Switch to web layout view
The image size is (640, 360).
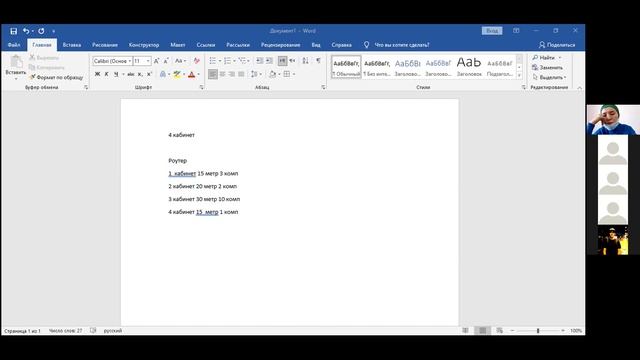(x=500, y=331)
